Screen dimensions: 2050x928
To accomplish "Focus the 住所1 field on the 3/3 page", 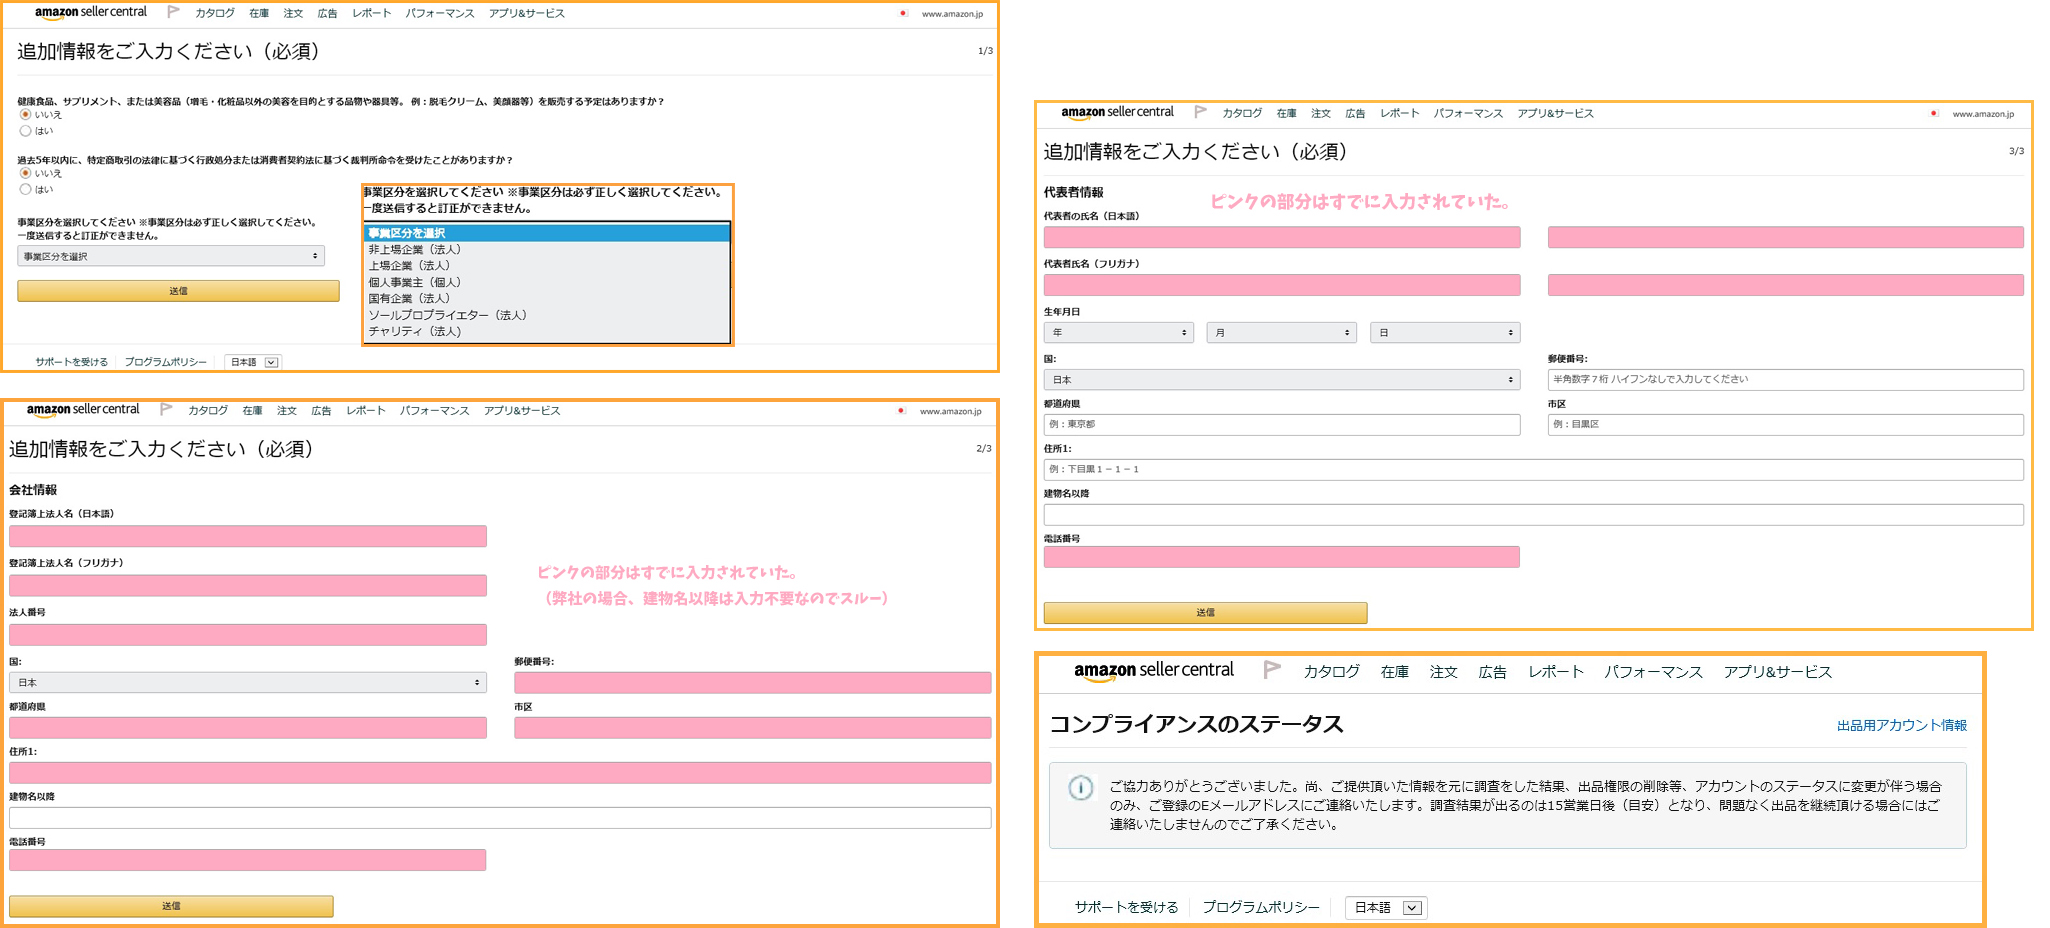I will click(x=1533, y=469).
